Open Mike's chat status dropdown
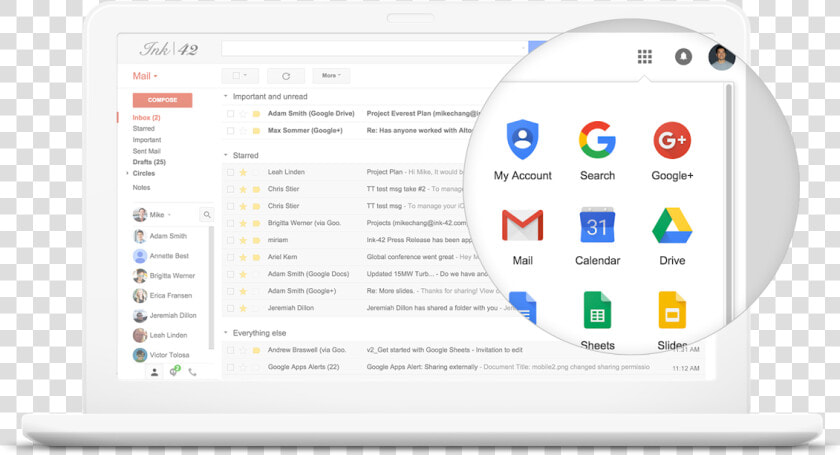This screenshot has height=455, width=840. pos(169,215)
